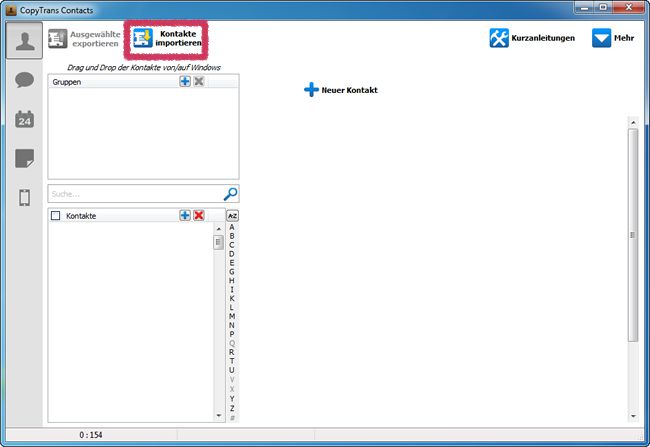Open the Messages speech bubble section
650x447 pixels.
click(24, 80)
